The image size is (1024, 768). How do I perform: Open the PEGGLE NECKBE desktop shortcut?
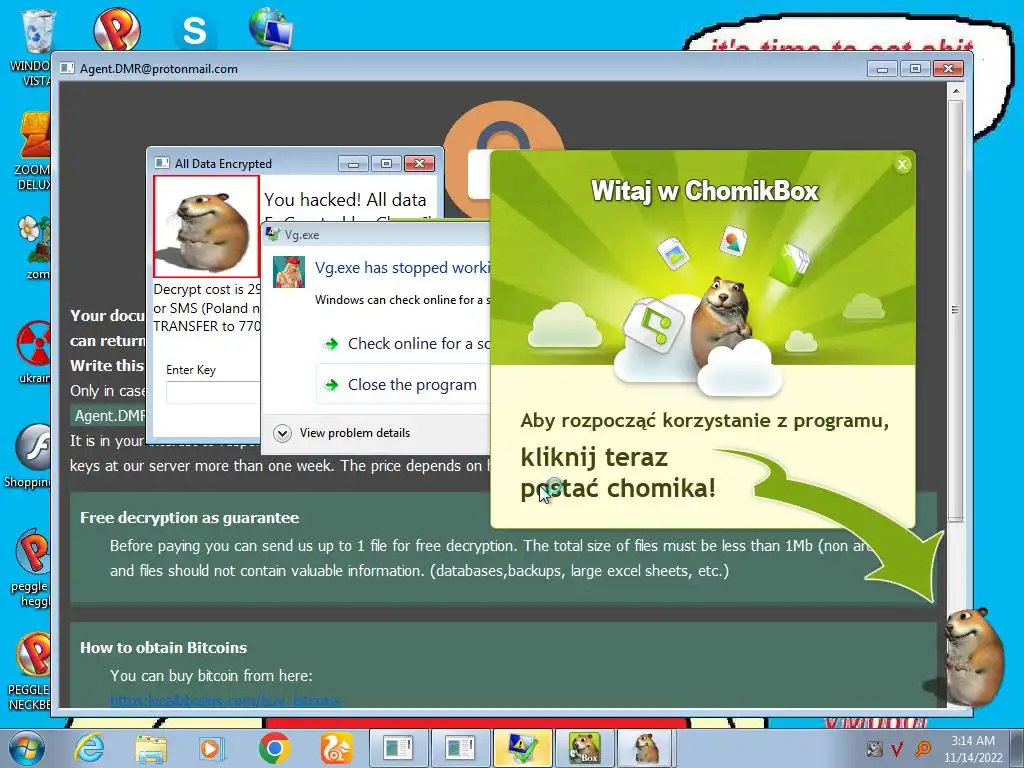(33, 655)
